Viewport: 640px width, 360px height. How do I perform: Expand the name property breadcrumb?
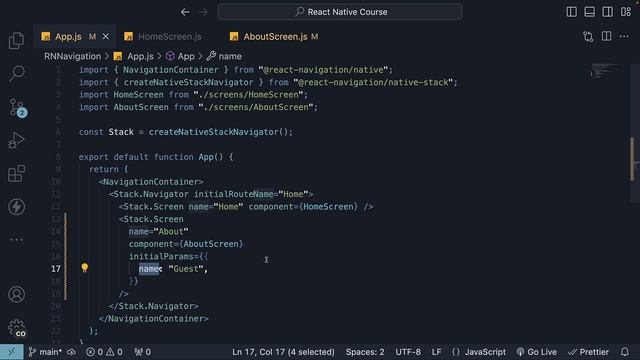coord(224,56)
